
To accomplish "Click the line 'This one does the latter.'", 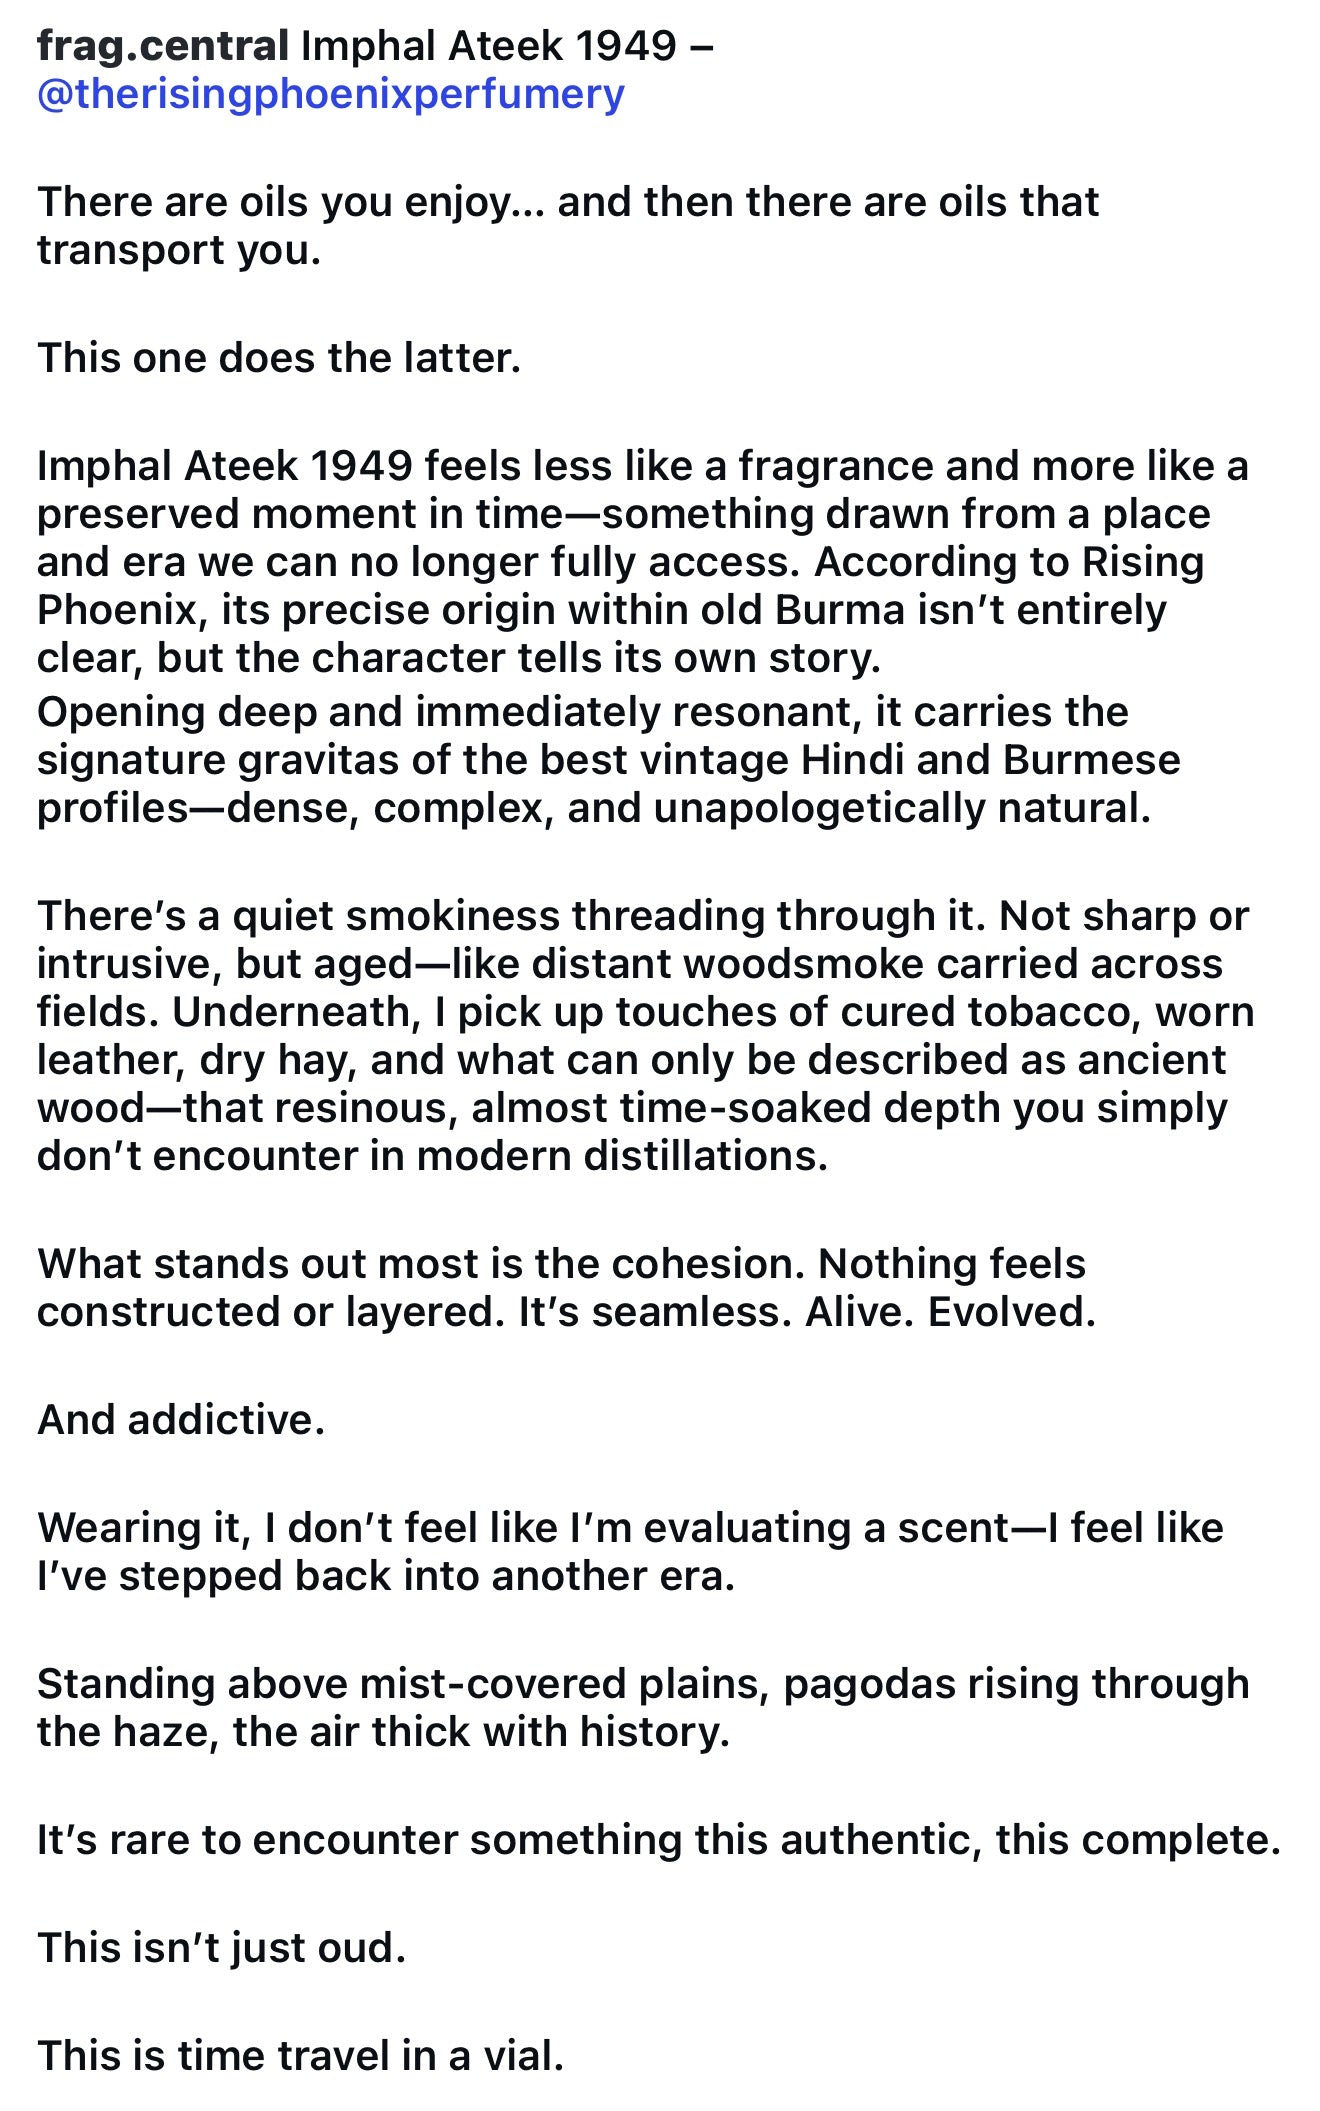I will (279, 358).
